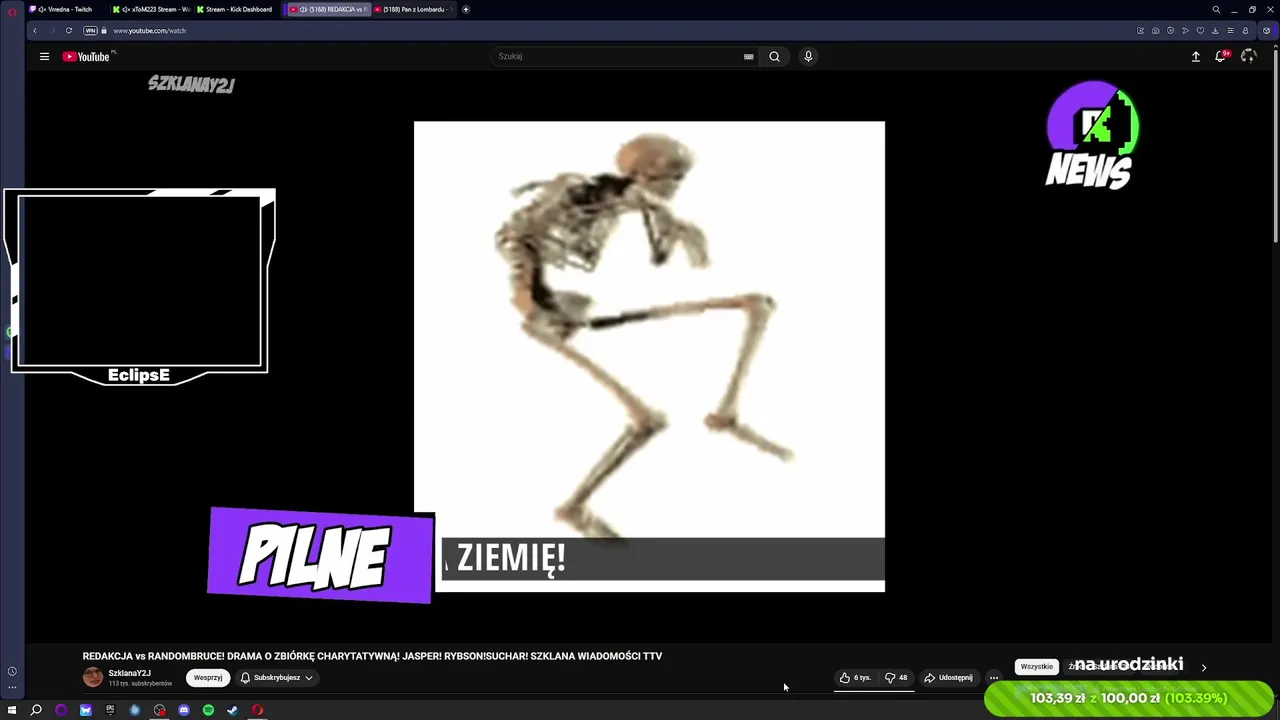Go back in browser history
1280x720 pixels.
35,30
